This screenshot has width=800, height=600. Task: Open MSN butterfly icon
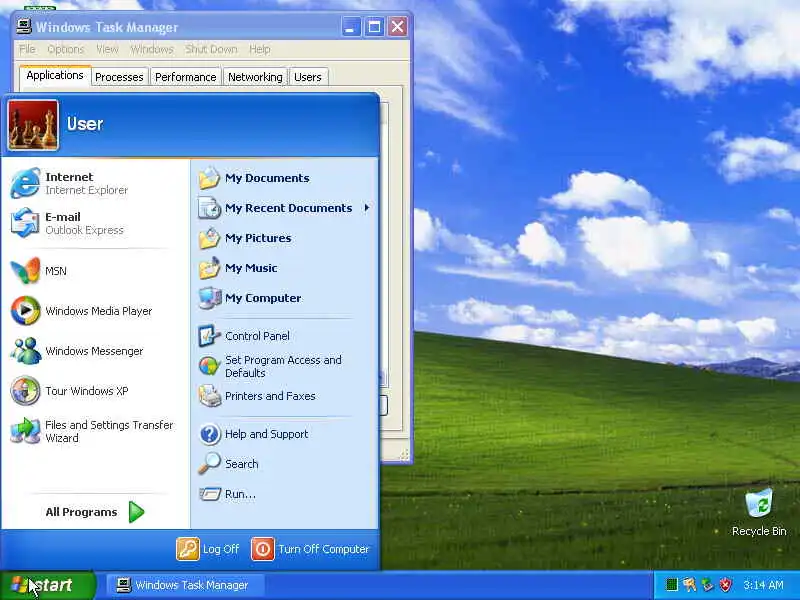point(25,270)
